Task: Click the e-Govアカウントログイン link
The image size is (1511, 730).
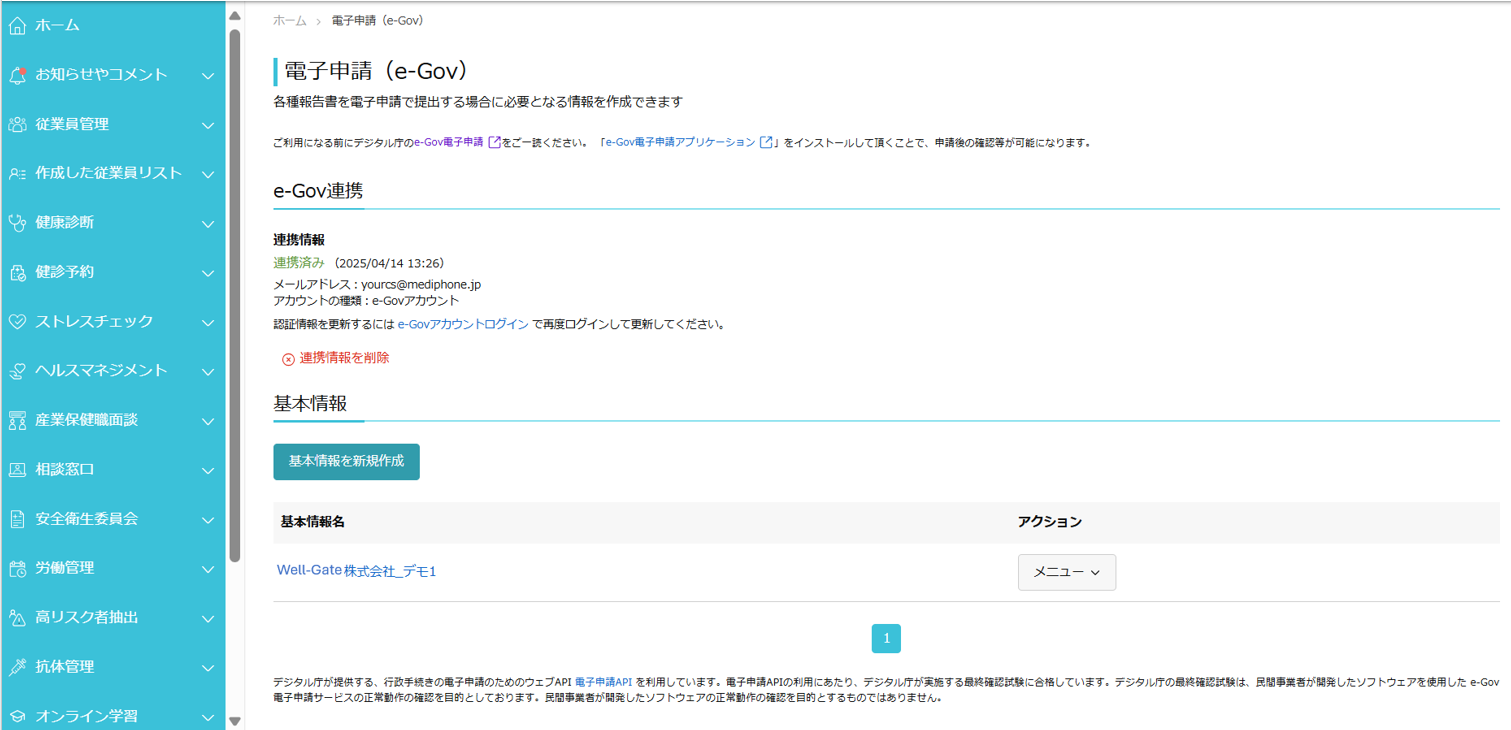Action: click(x=463, y=325)
